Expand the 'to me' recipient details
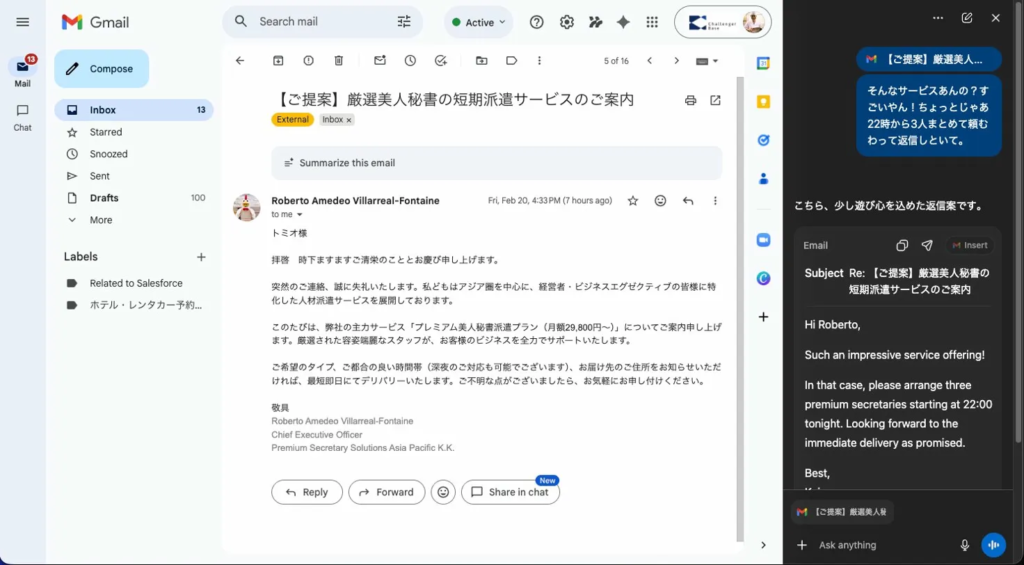The width and height of the screenshot is (1024, 565). (299, 215)
